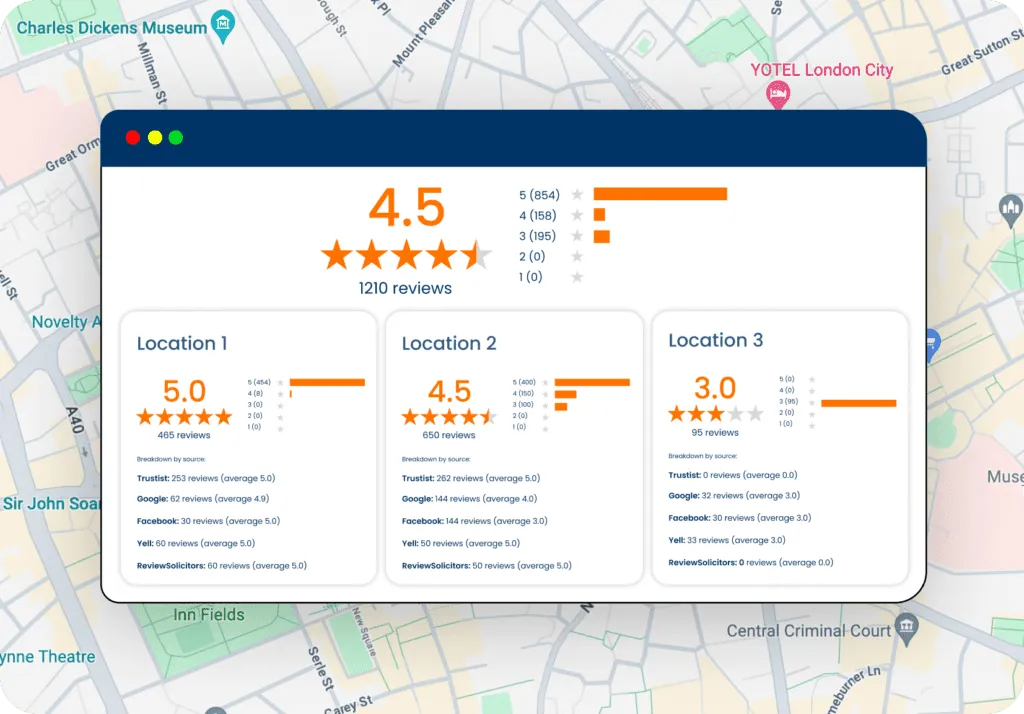Screen dimensions: 1024x714
Task: Click Yell: 33 reviews line
Action: pyautogui.click(x=727, y=540)
